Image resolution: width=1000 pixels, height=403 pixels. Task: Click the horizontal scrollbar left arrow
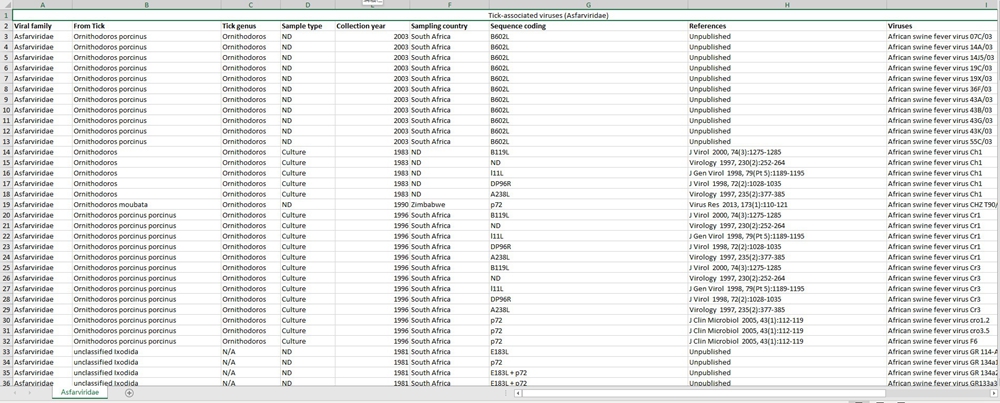pos(516,393)
